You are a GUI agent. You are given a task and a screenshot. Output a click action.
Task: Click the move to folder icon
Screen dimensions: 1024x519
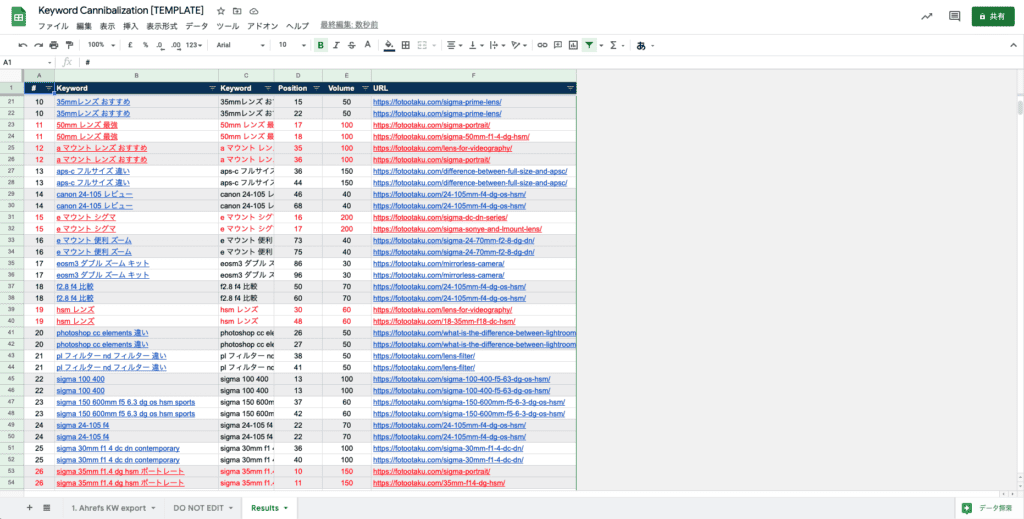(237, 11)
